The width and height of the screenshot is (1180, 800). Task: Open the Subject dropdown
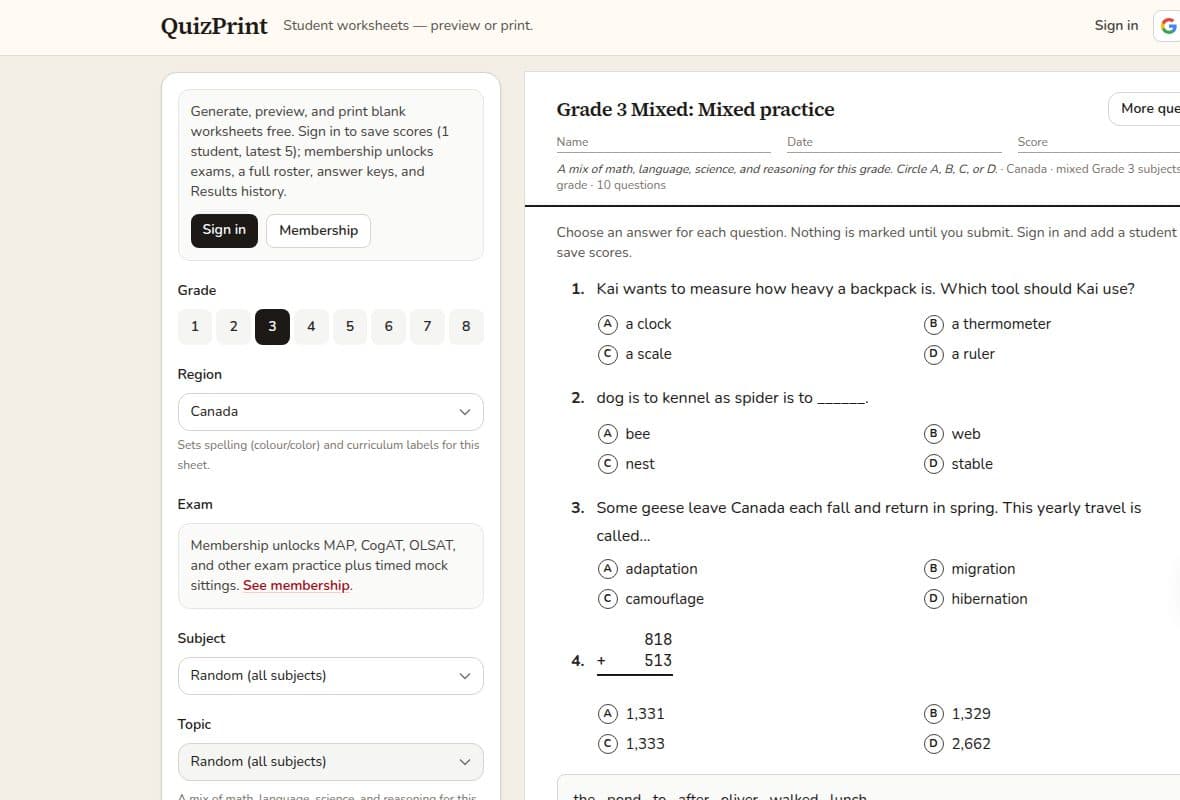pos(330,676)
